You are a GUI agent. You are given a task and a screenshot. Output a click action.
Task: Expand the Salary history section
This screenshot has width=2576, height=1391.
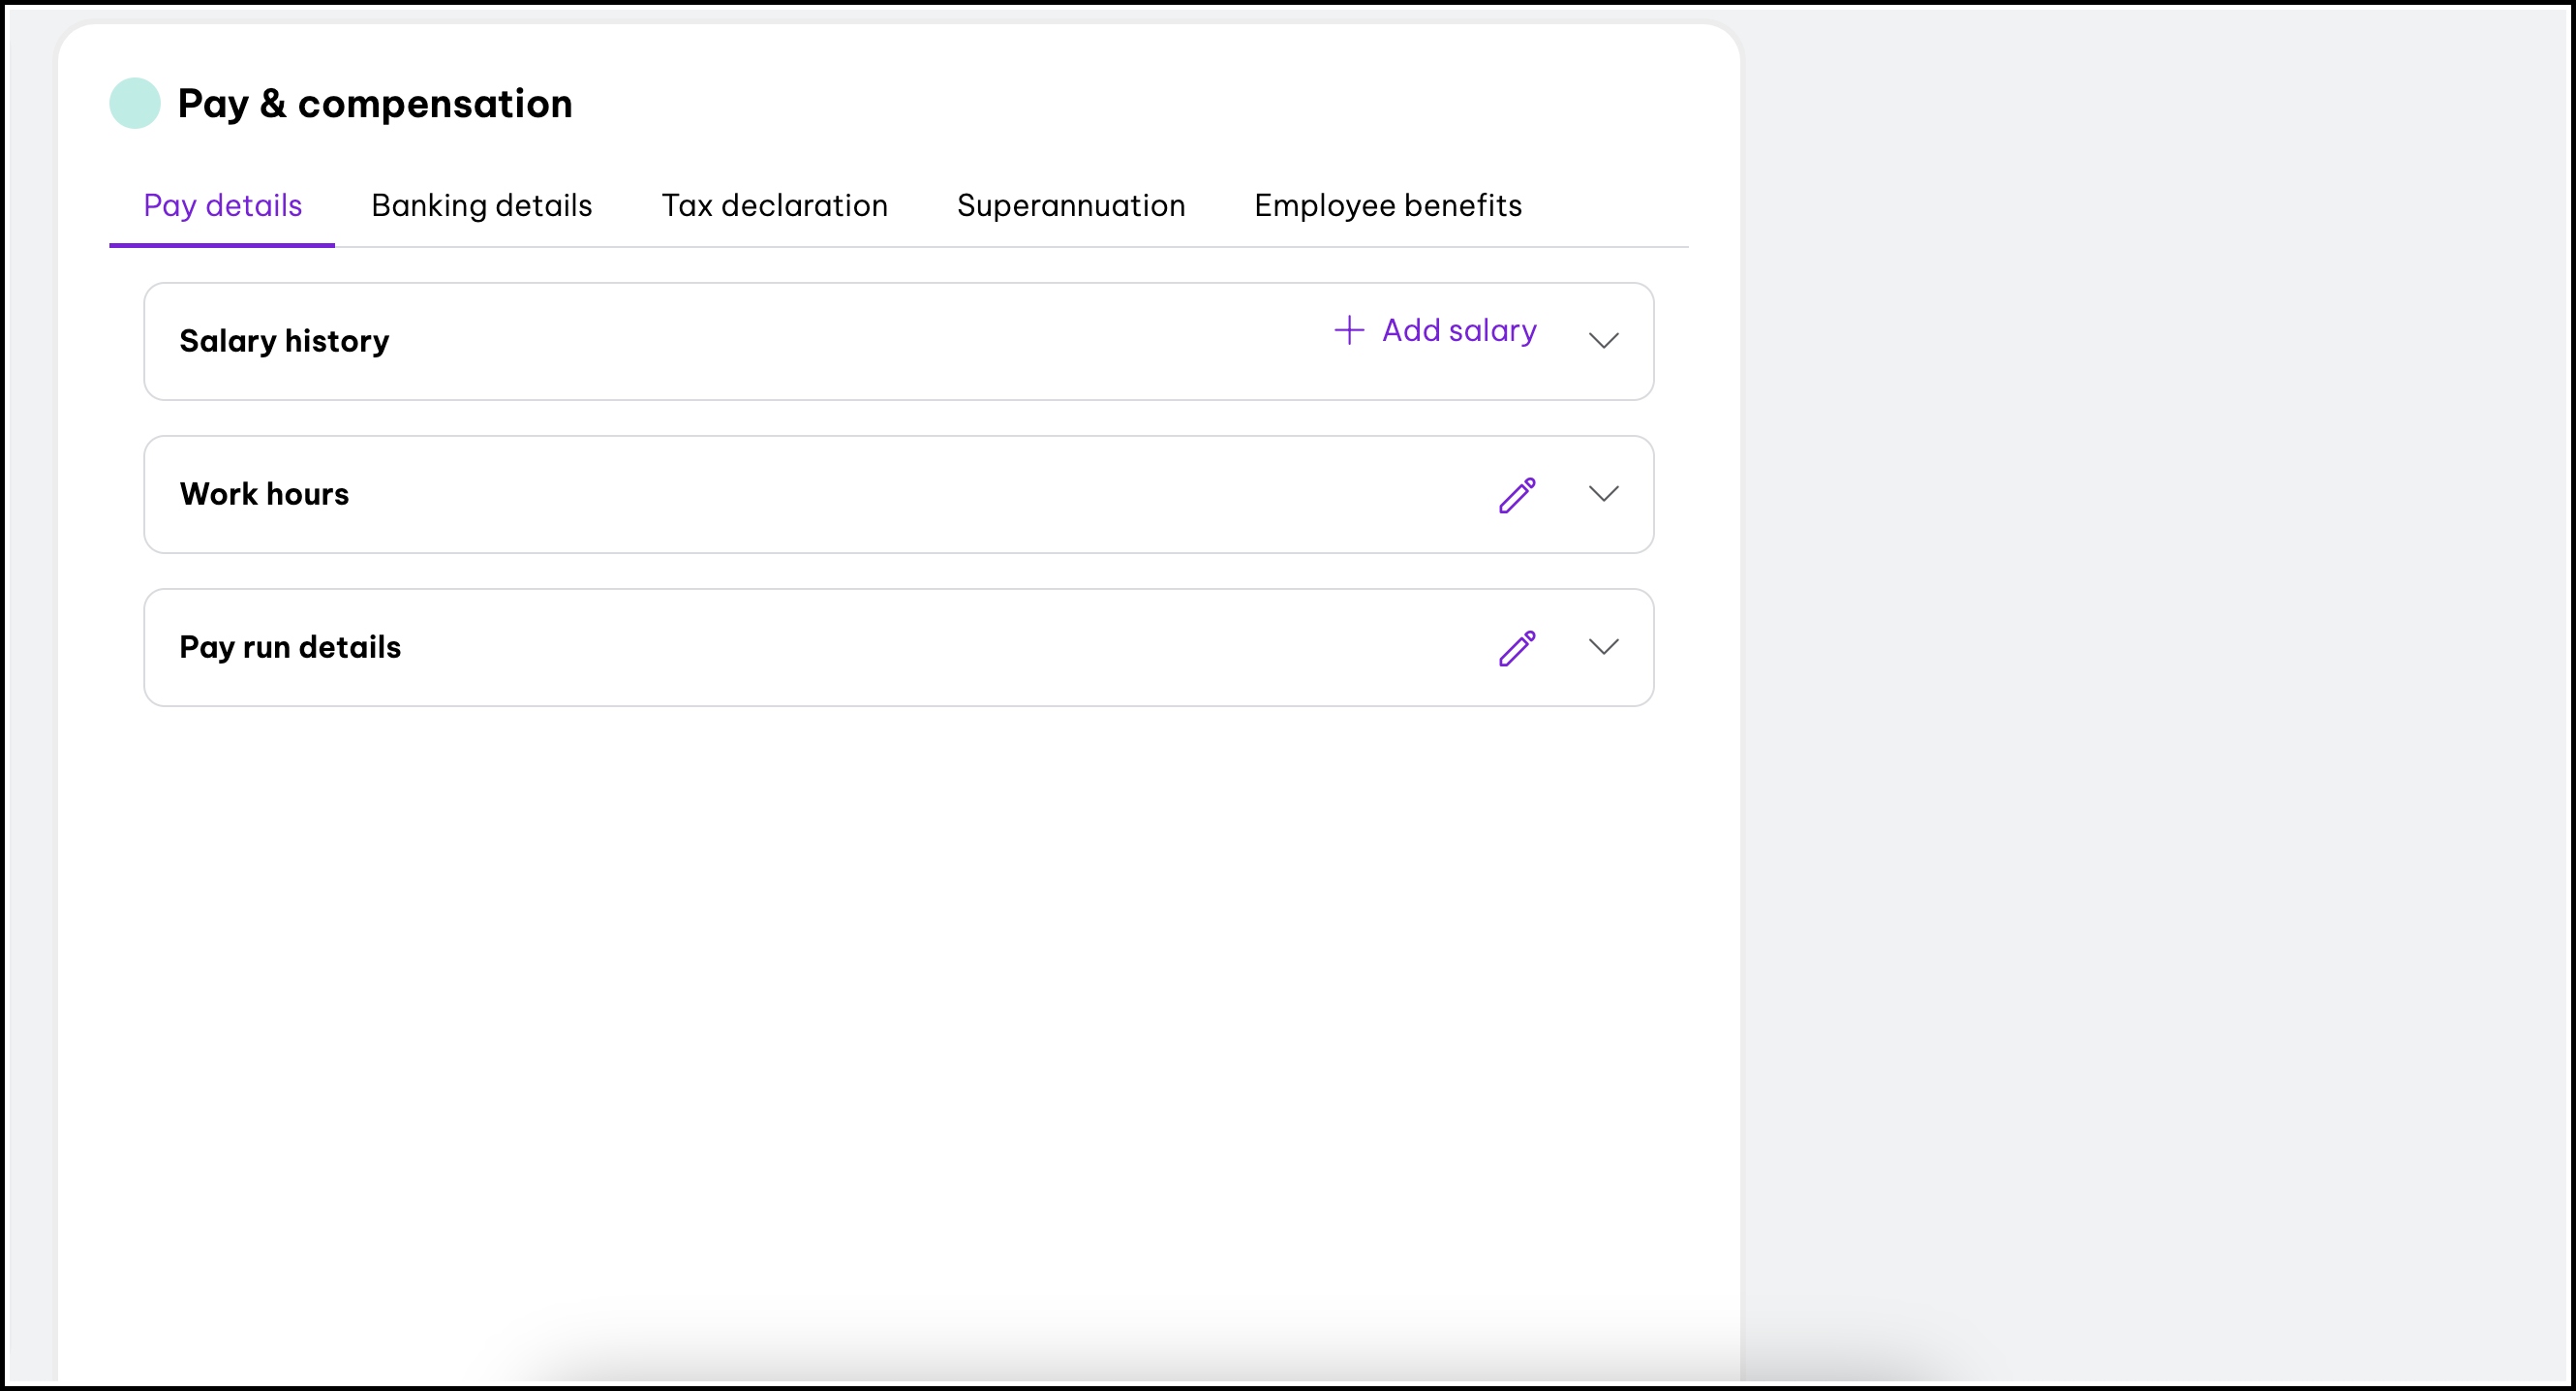(x=1603, y=341)
